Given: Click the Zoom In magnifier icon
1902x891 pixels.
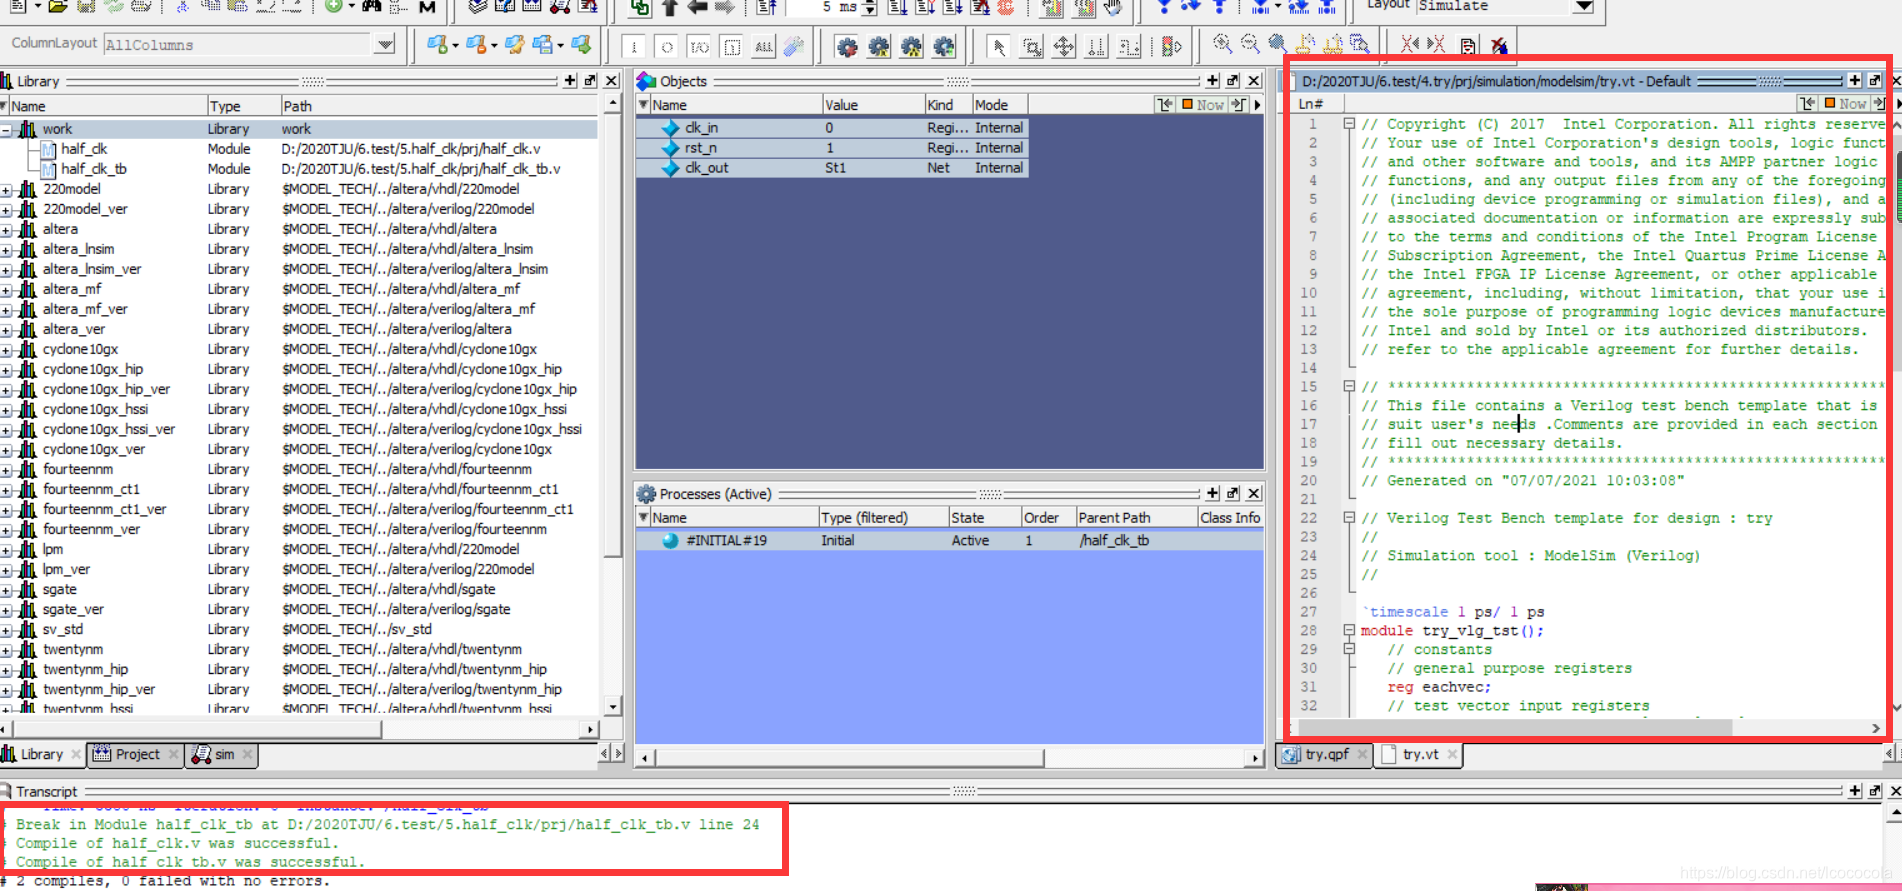Looking at the screenshot, I should pos(1222,44).
